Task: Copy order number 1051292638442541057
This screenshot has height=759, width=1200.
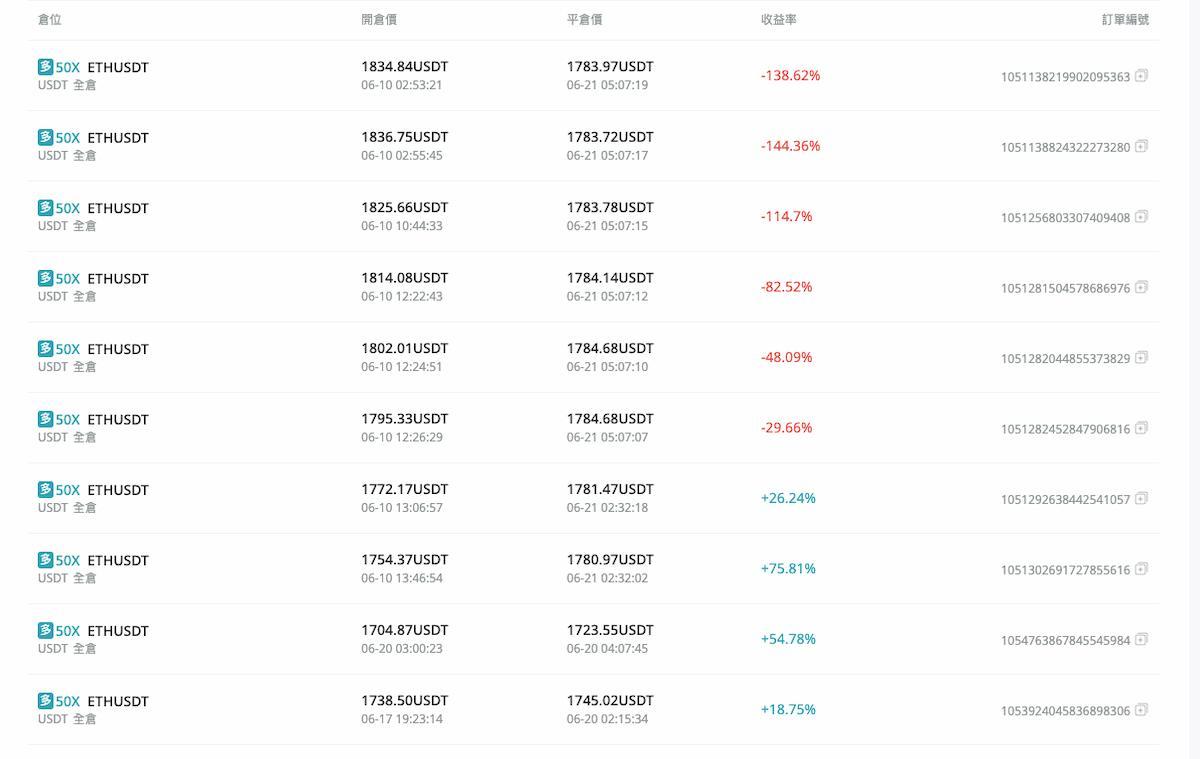Action: [x=1141, y=498]
